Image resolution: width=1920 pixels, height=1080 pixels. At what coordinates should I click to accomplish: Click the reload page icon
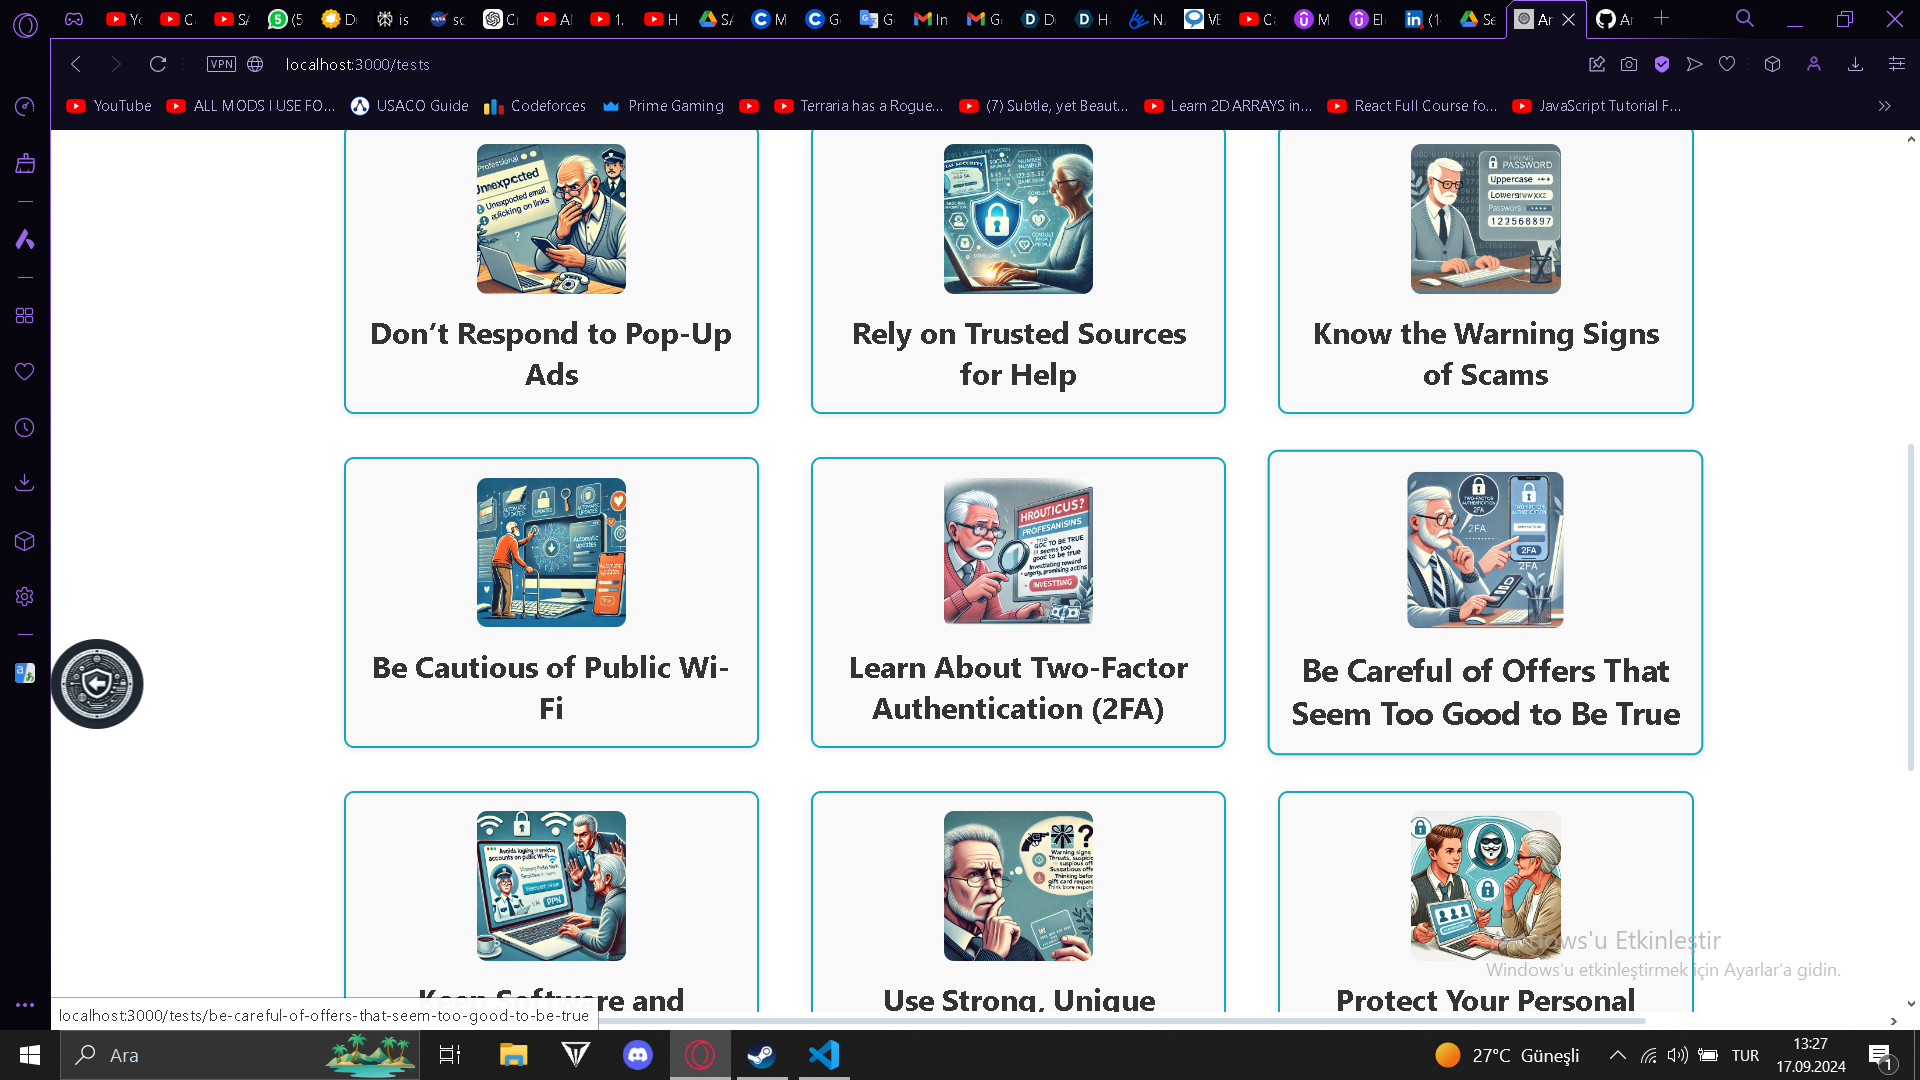pyautogui.click(x=157, y=64)
